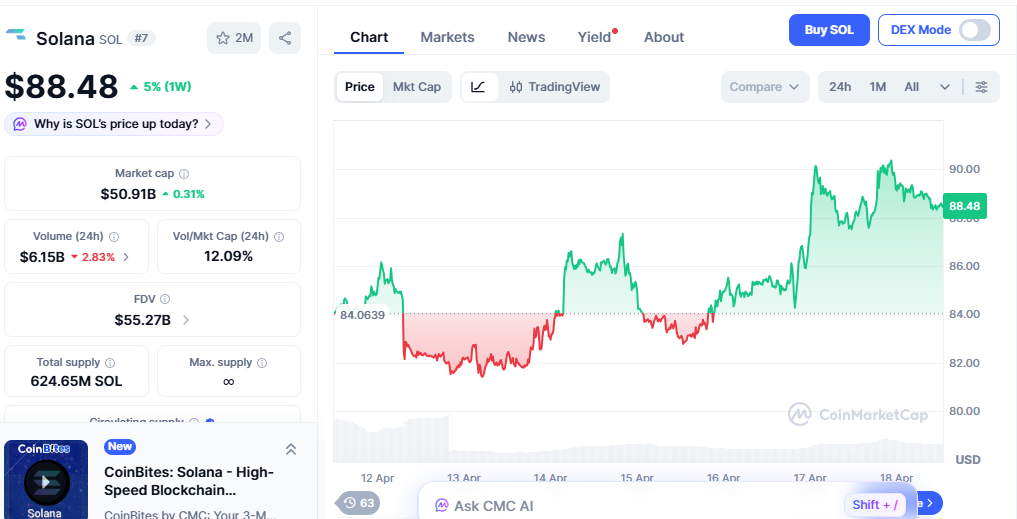Open chart settings sliders icon
This screenshot has width=1017, height=519.
click(x=981, y=87)
